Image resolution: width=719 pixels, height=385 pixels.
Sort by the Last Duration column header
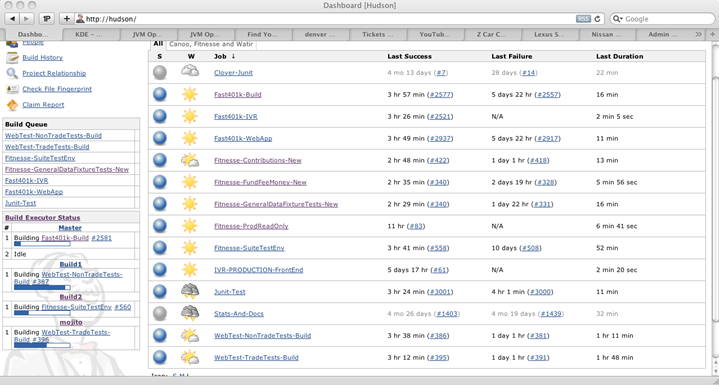tap(619, 56)
